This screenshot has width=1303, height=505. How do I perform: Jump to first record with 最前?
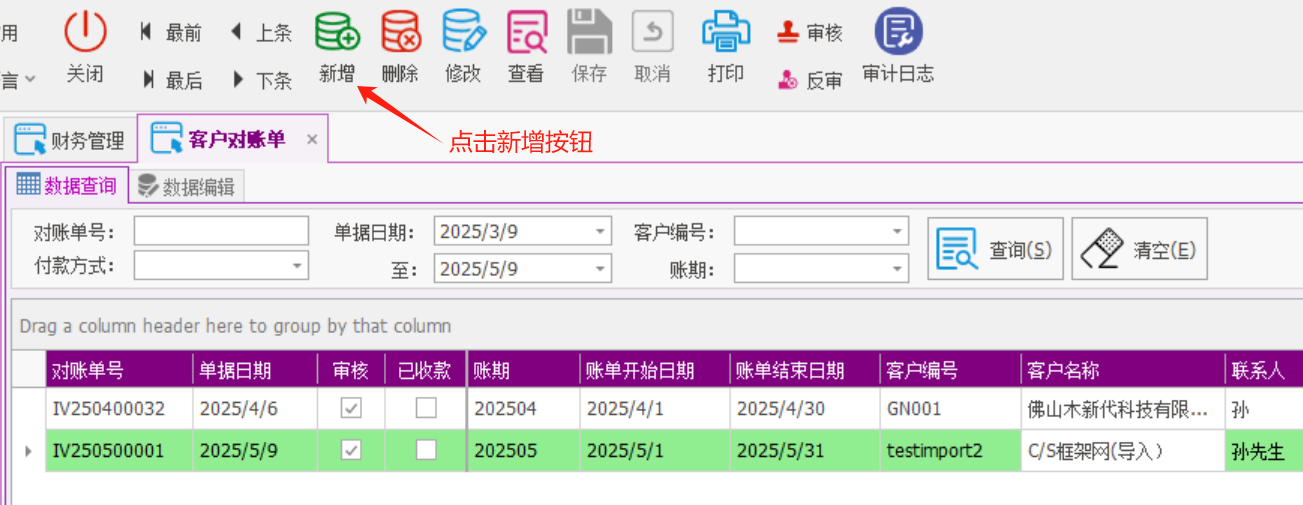pyautogui.click(x=171, y=33)
